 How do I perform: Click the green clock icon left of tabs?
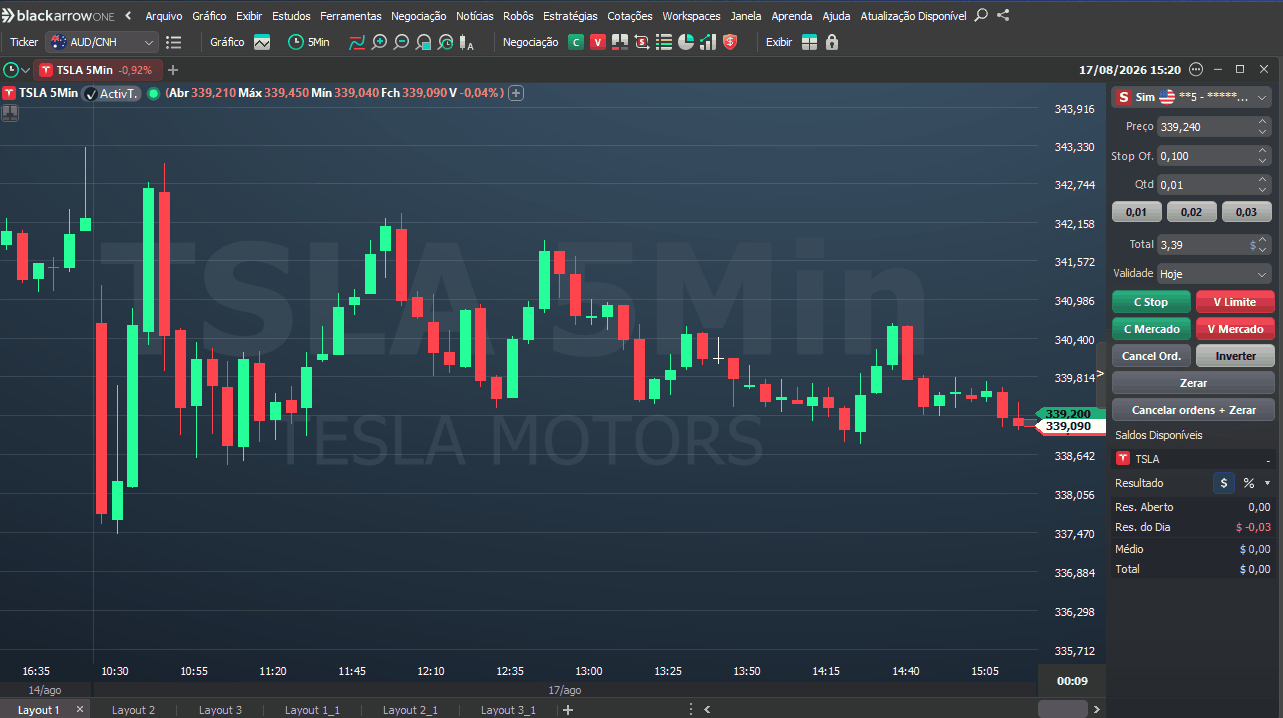coord(10,70)
